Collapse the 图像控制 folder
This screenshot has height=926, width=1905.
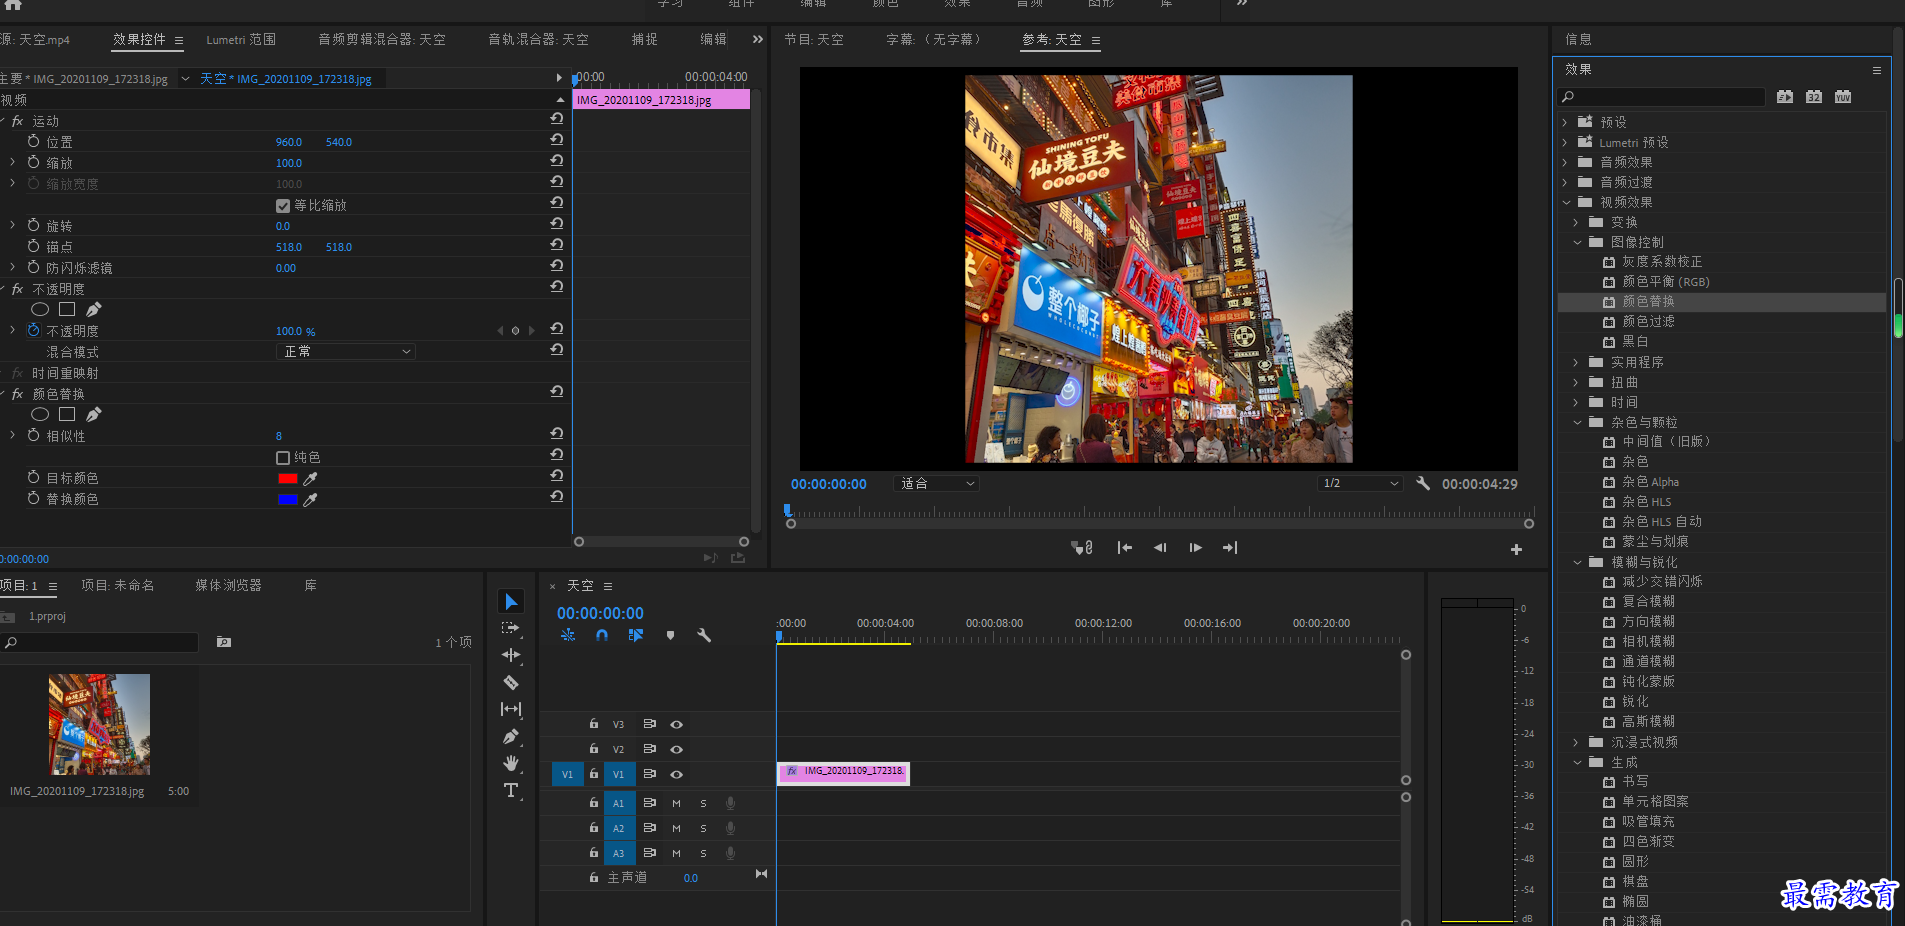(x=1577, y=242)
